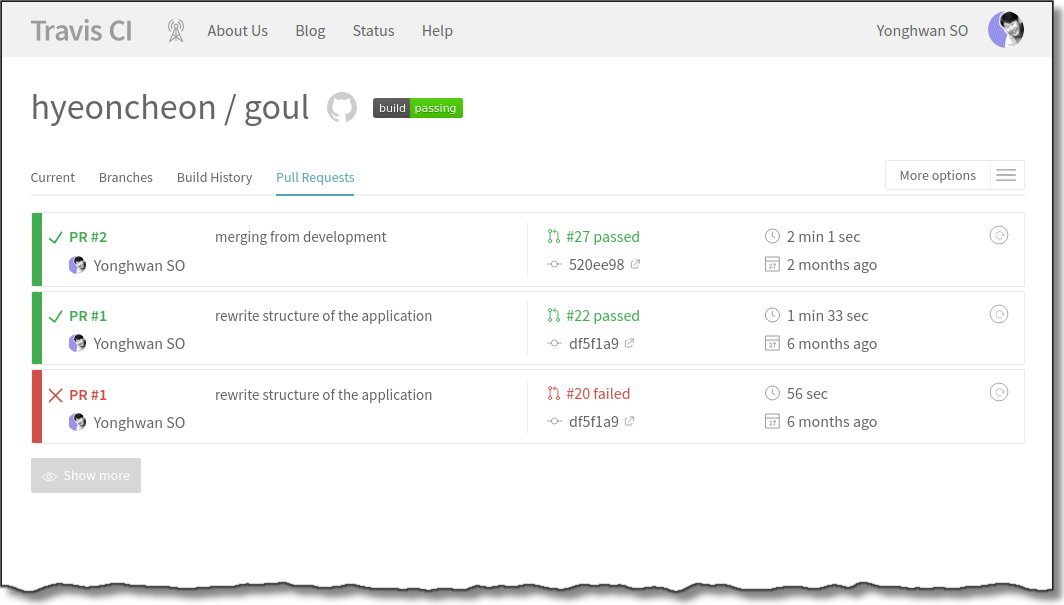Screen dimensions: 1064x605
Task: Click the Travis CI logo text
Action: (x=81, y=31)
